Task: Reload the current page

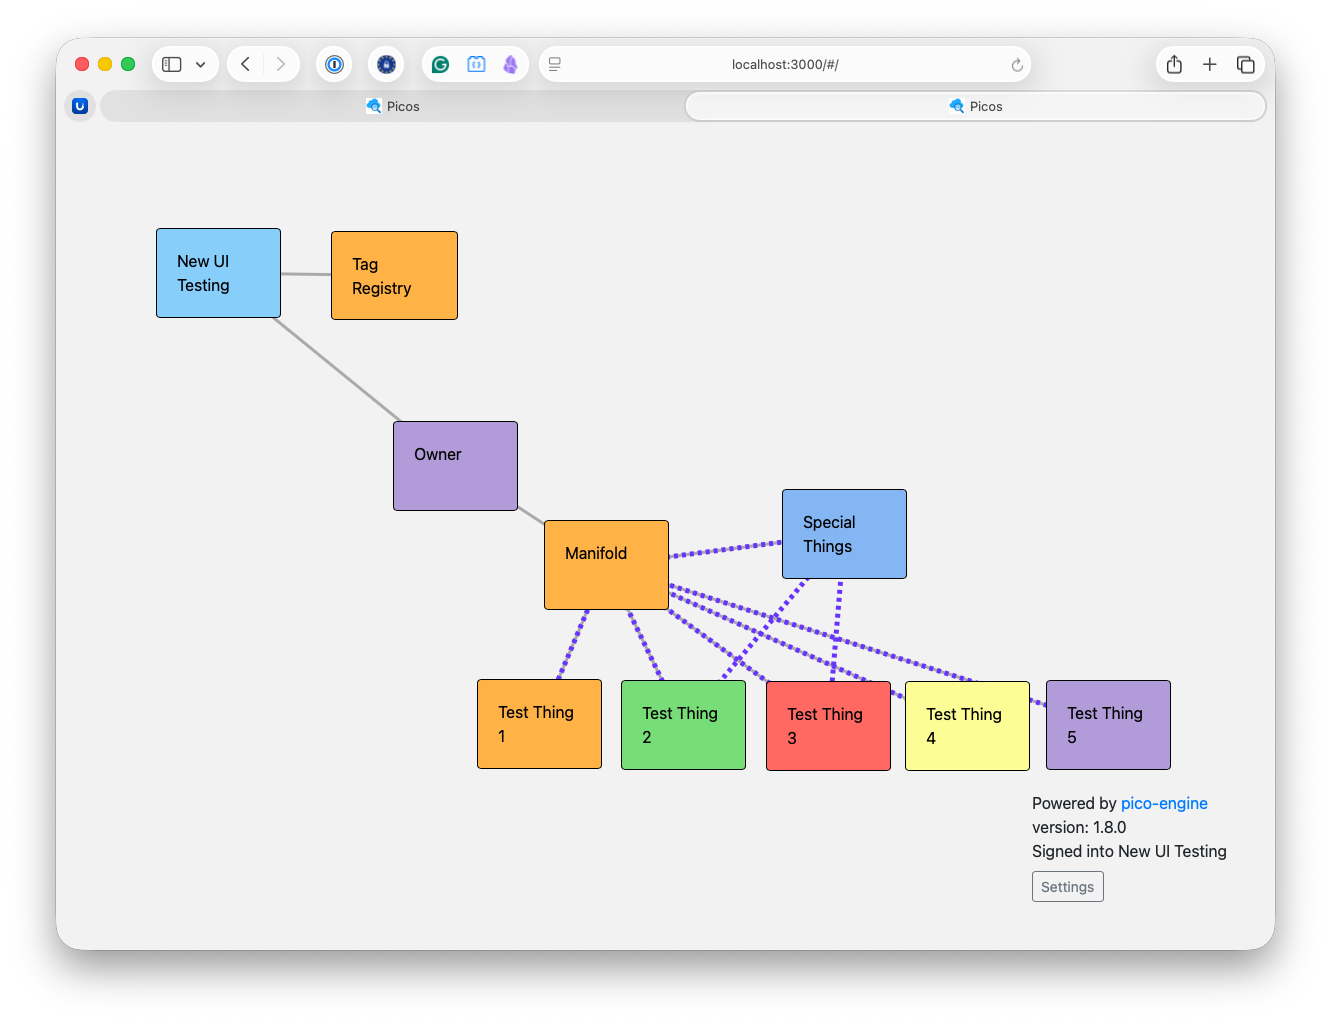Action: 1017,65
